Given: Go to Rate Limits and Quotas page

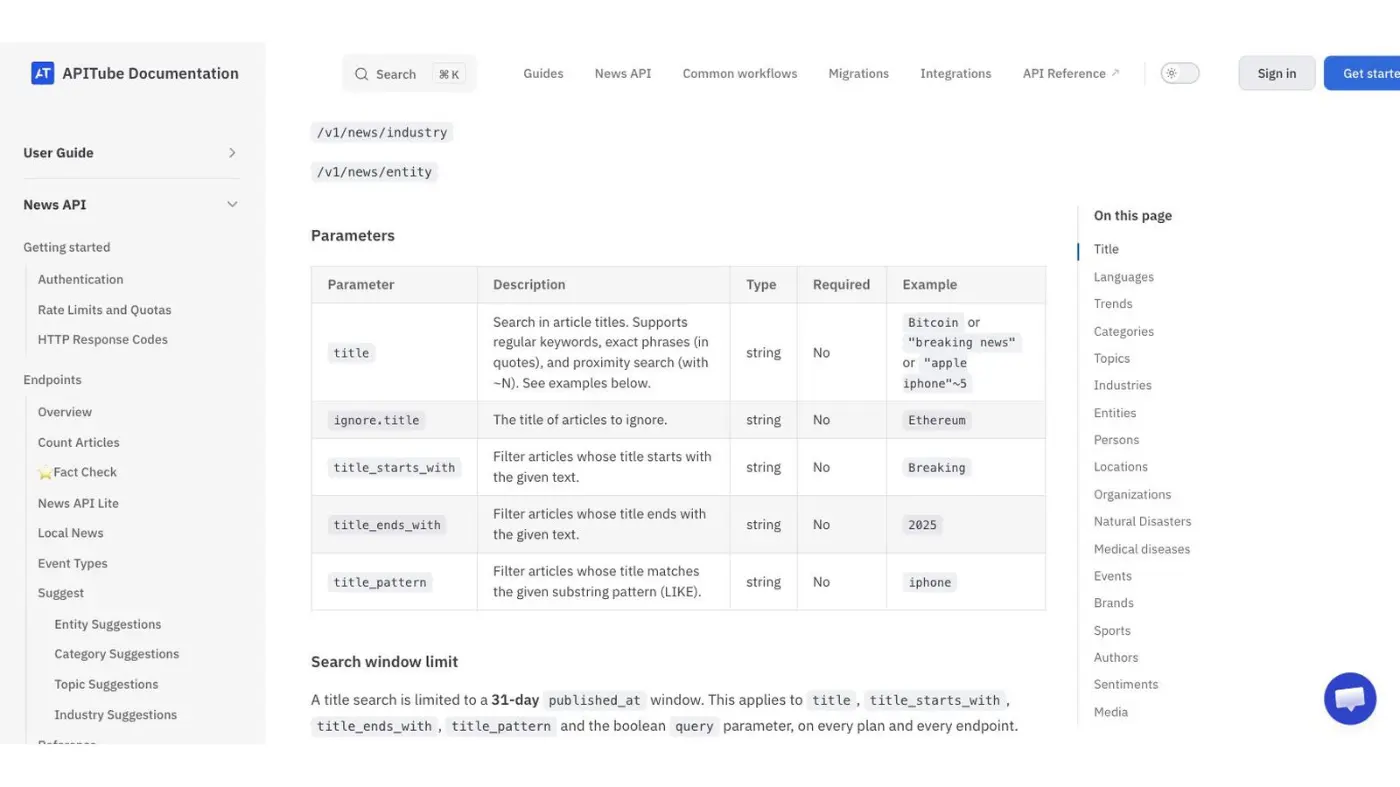Looking at the screenshot, I should click(x=105, y=310).
